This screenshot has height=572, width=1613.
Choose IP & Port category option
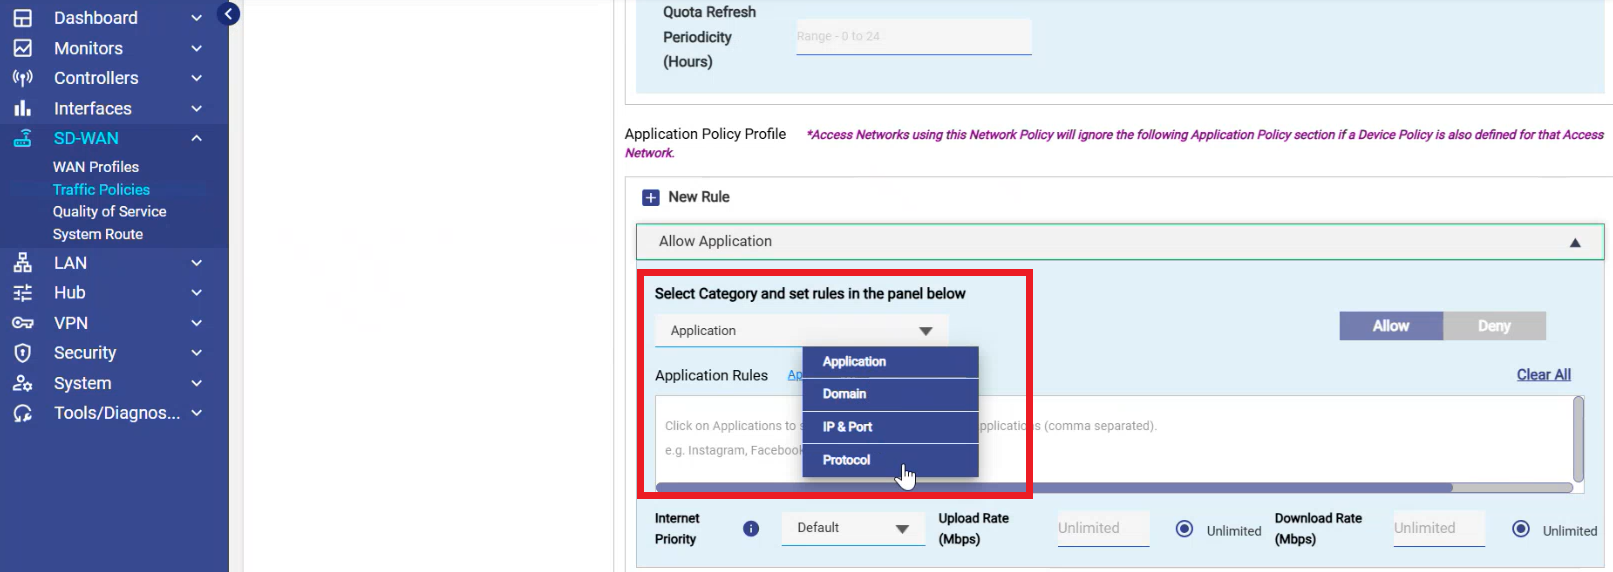pos(848,427)
